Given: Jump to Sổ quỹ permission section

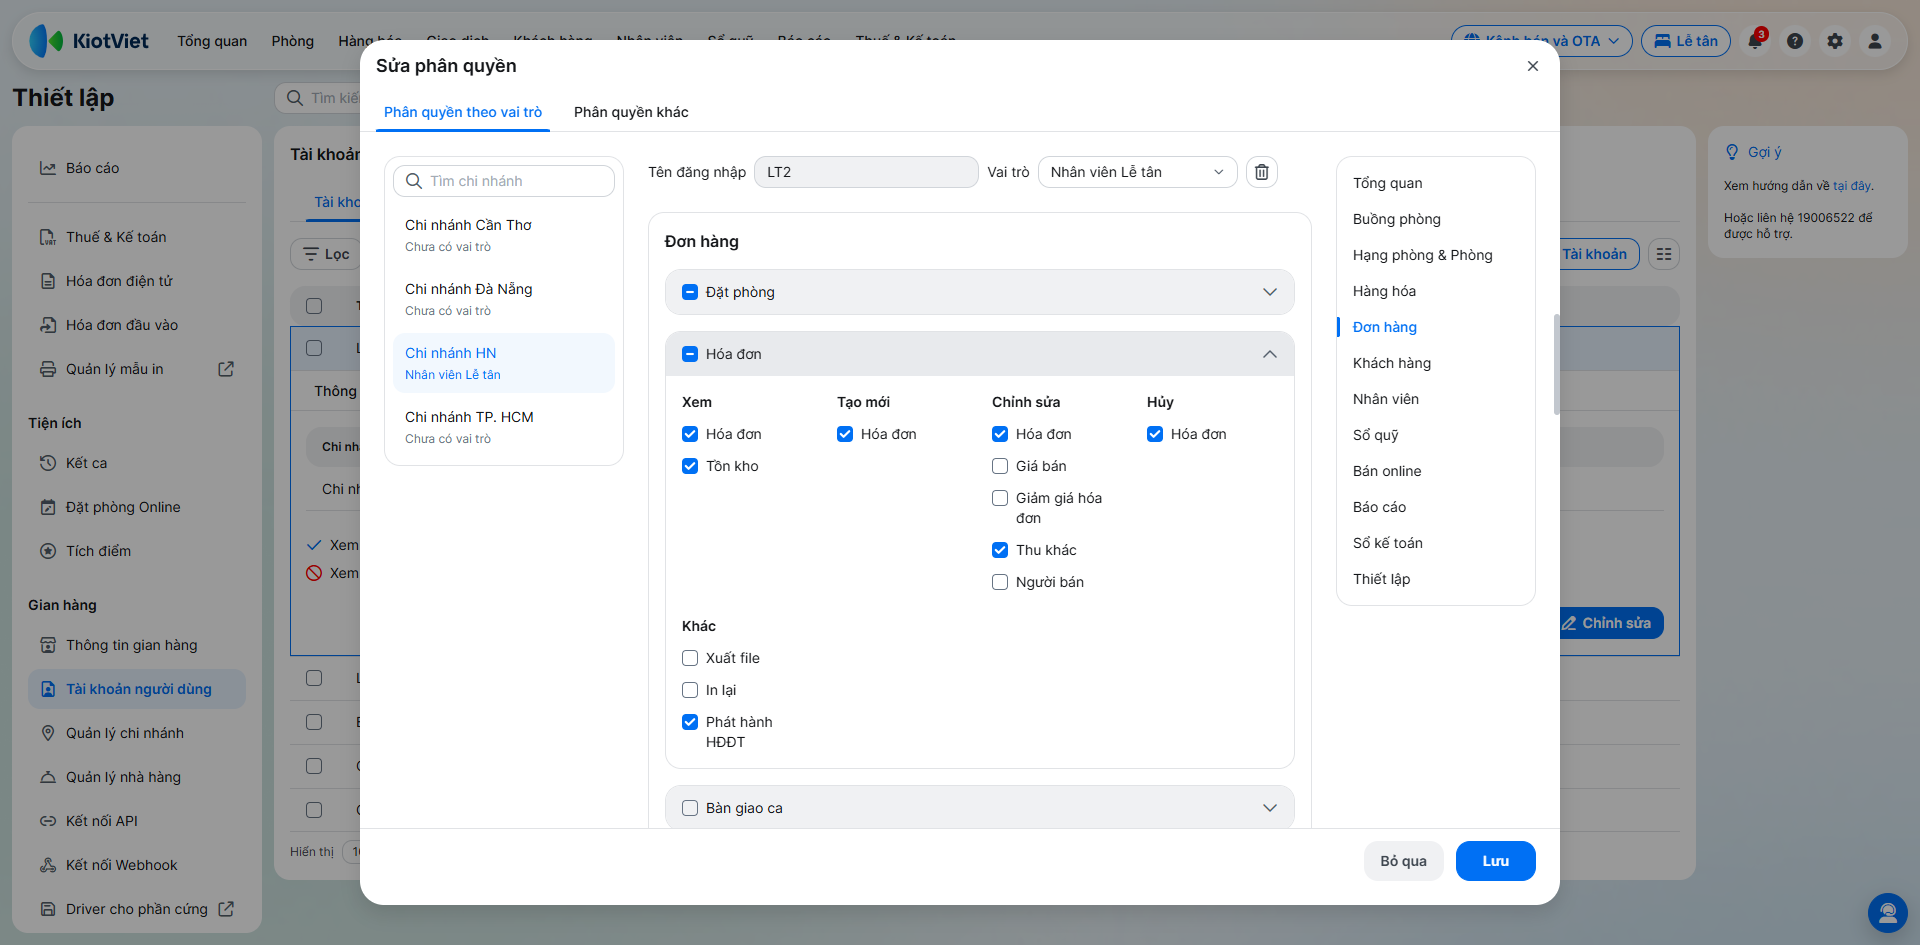Looking at the screenshot, I should tap(1376, 435).
